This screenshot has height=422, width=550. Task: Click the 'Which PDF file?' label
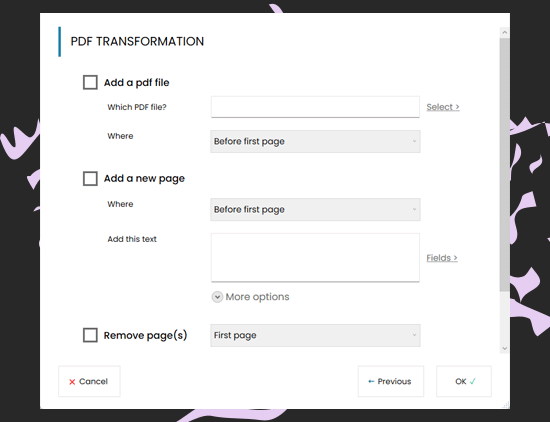(x=137, y=107)
